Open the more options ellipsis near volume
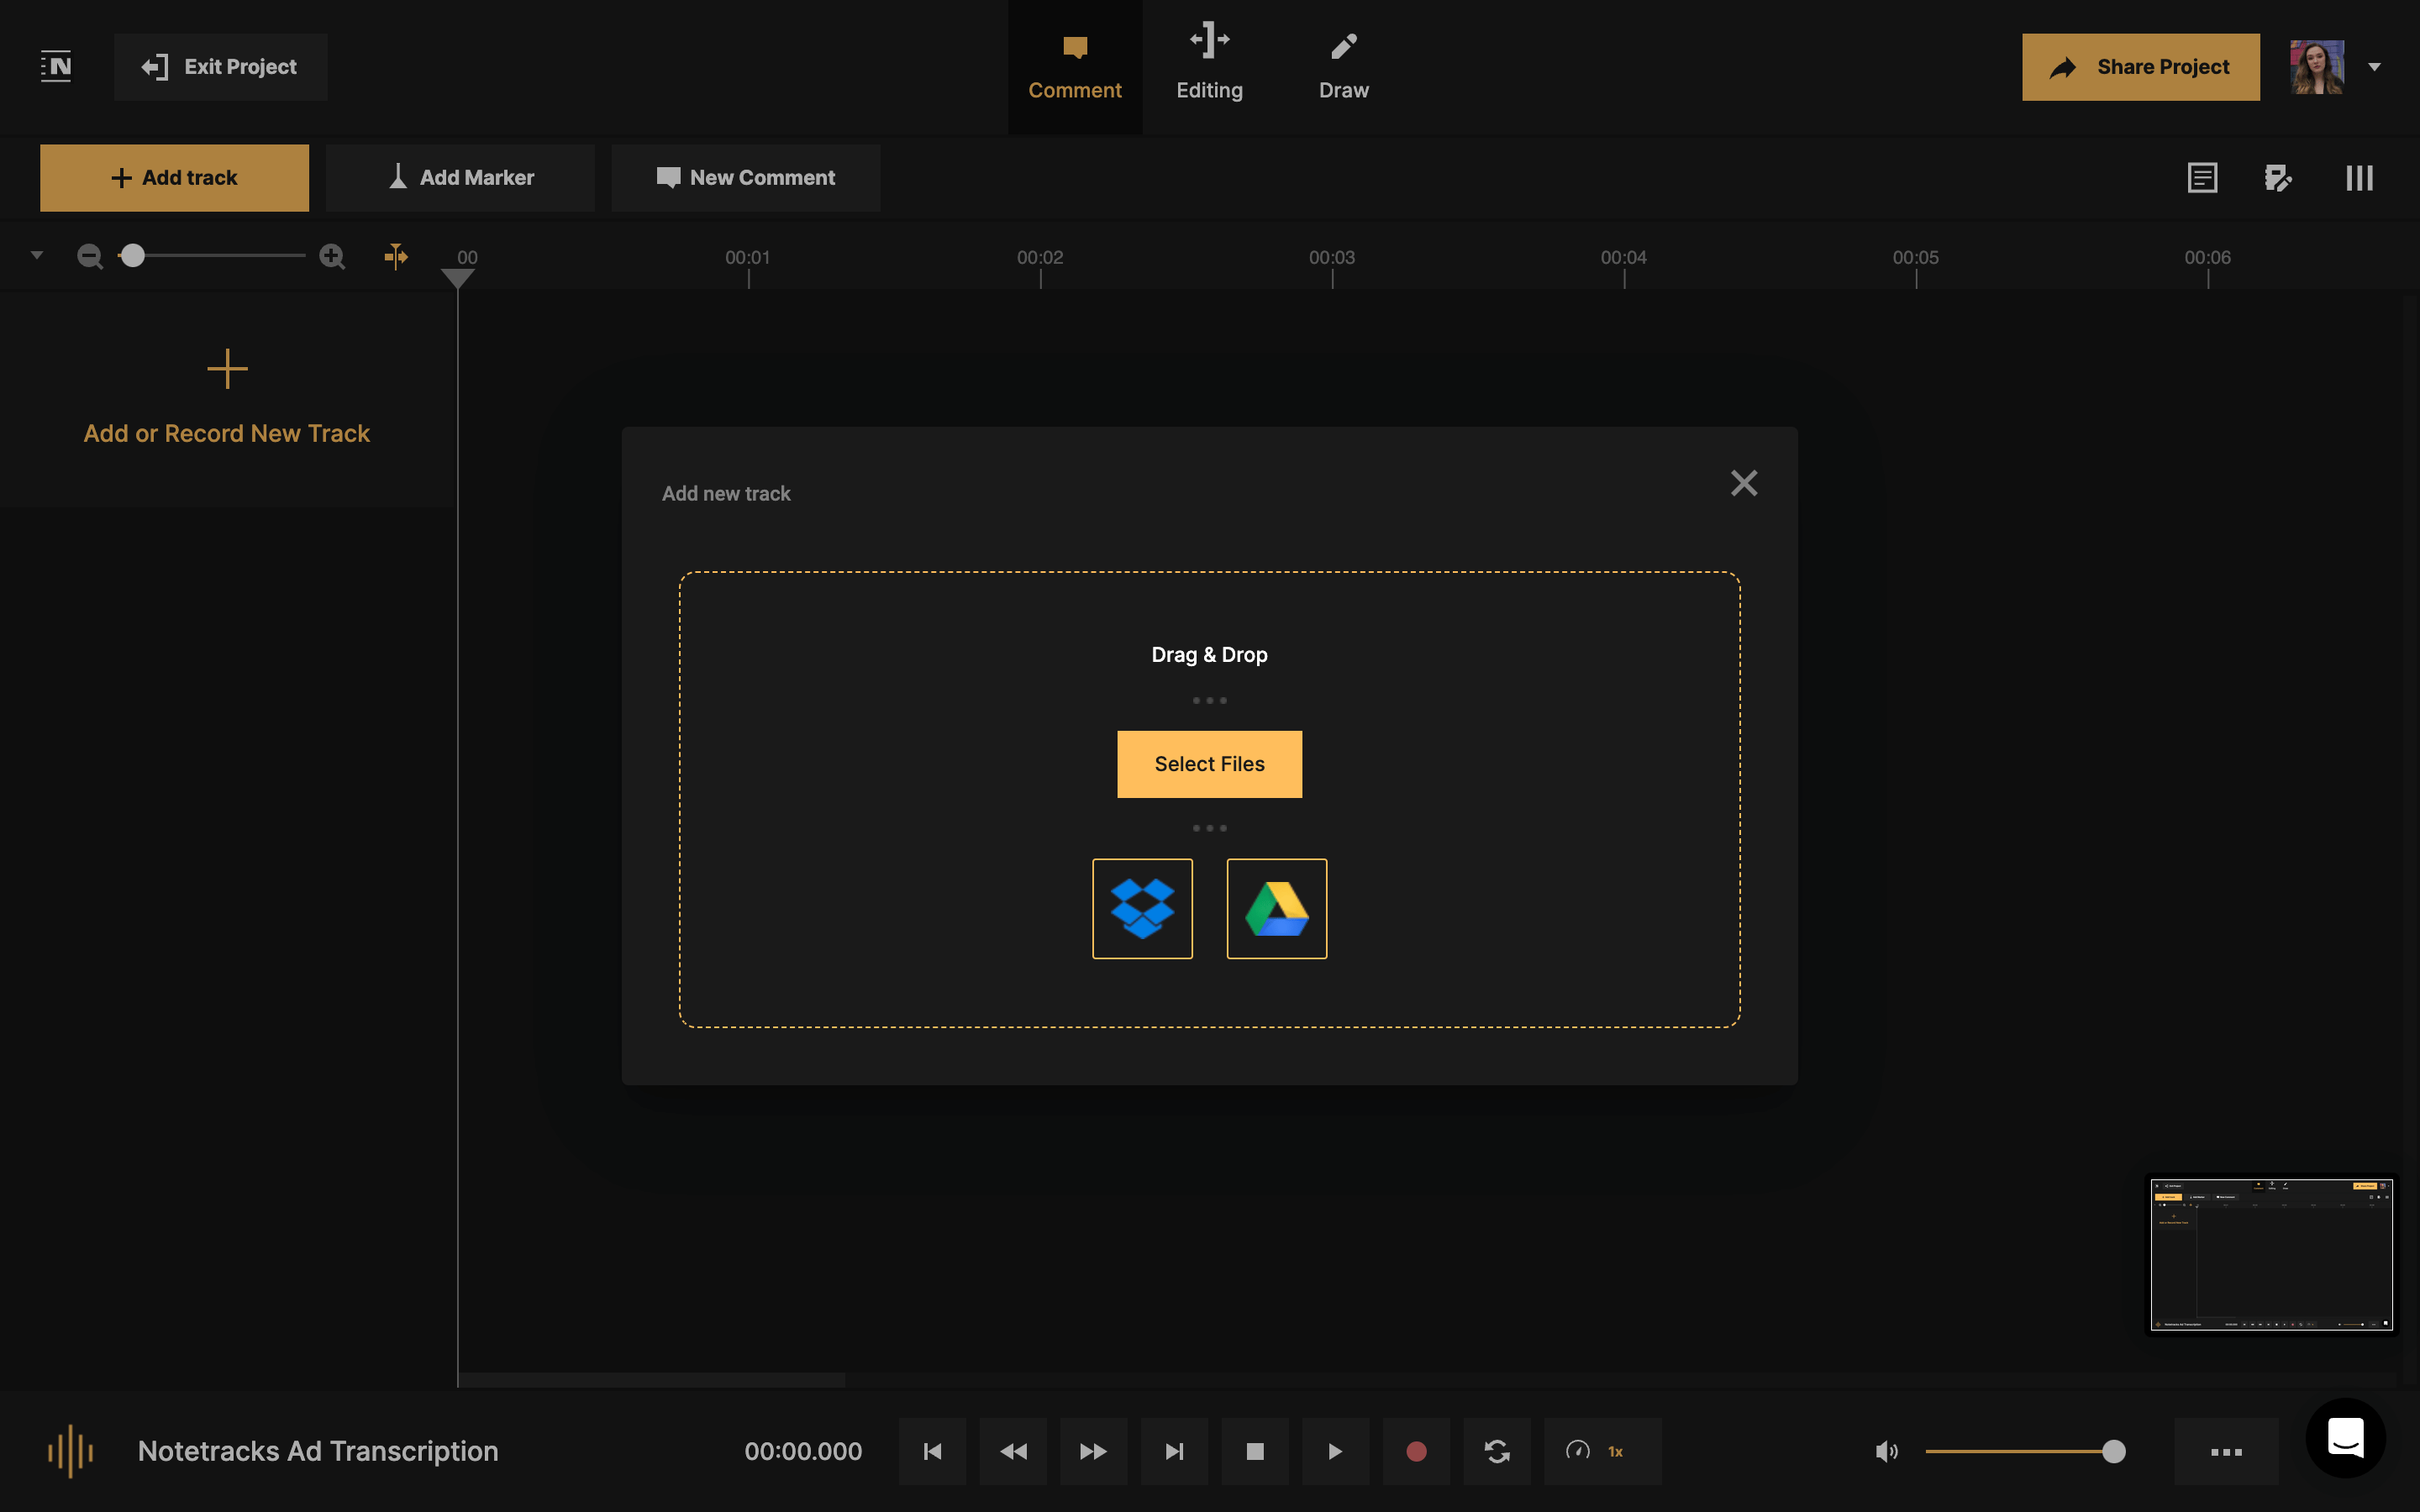Screen dimensions: 2420x1512 tap(2225, 1451)
